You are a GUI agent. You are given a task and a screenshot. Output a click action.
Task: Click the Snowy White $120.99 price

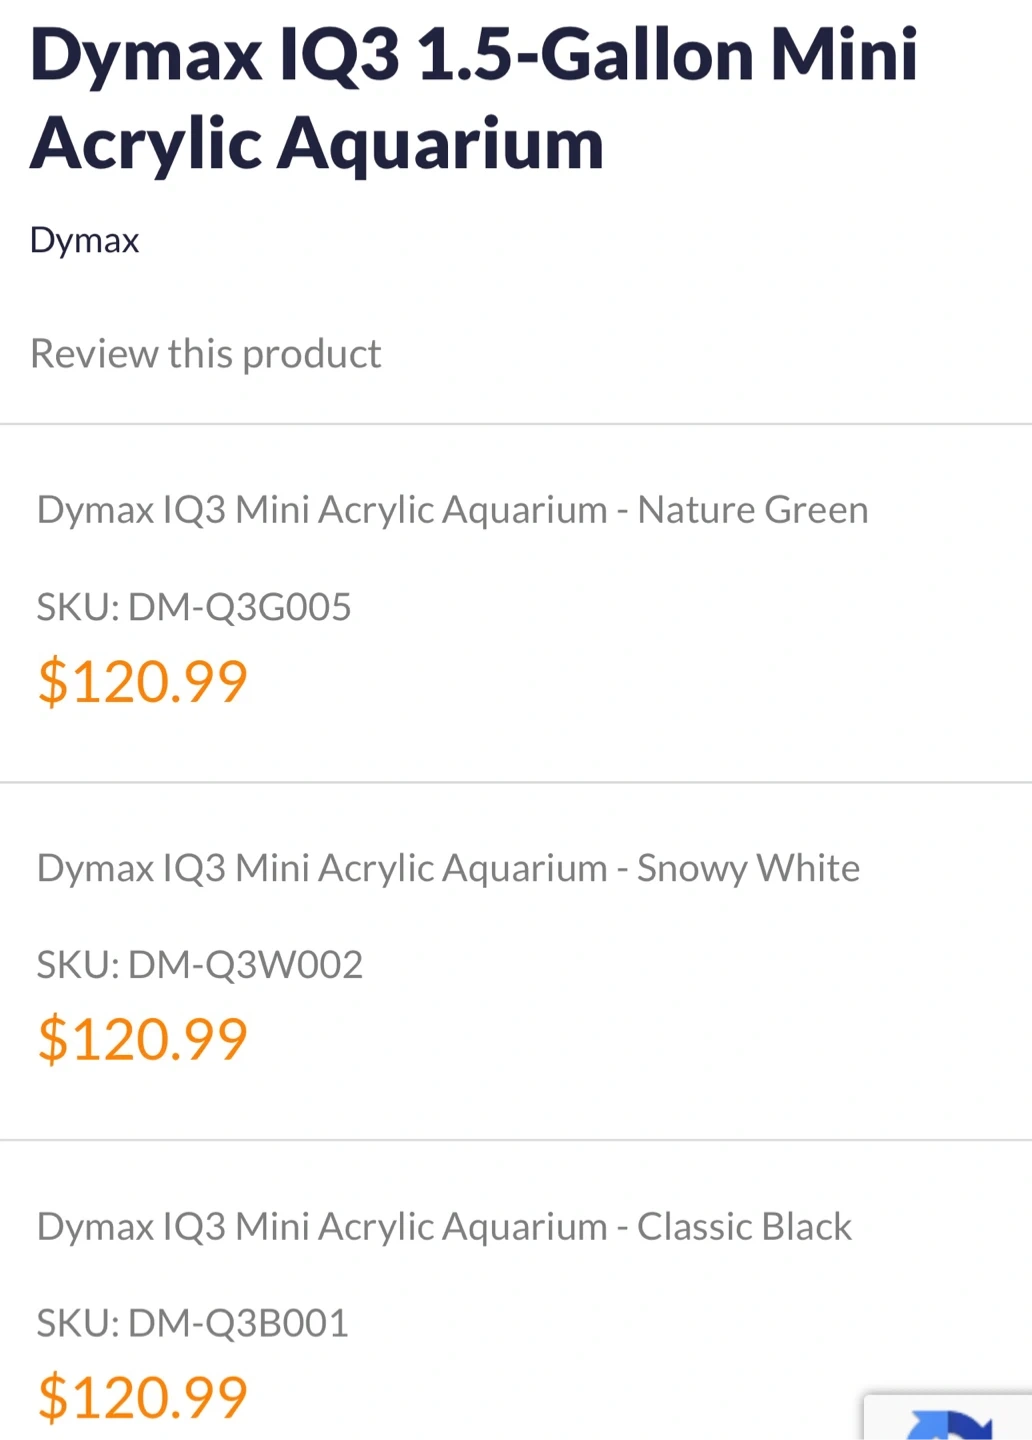coord(143,1039)
